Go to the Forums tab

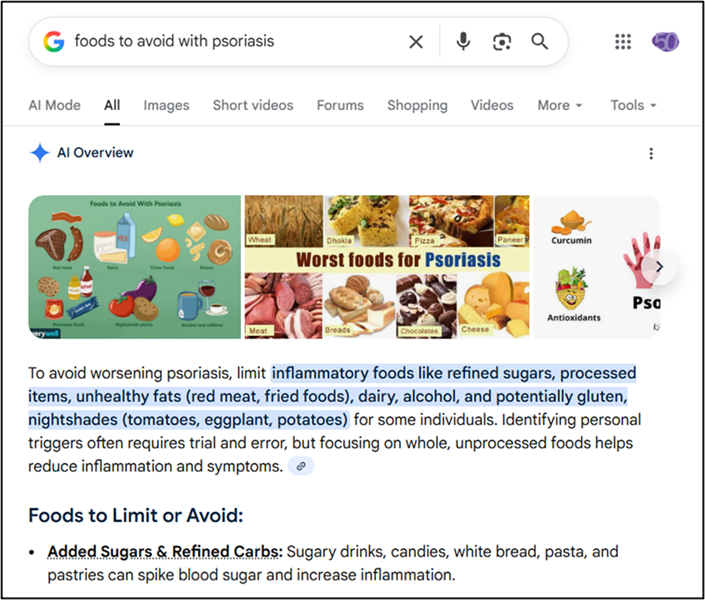click(340, 105)
